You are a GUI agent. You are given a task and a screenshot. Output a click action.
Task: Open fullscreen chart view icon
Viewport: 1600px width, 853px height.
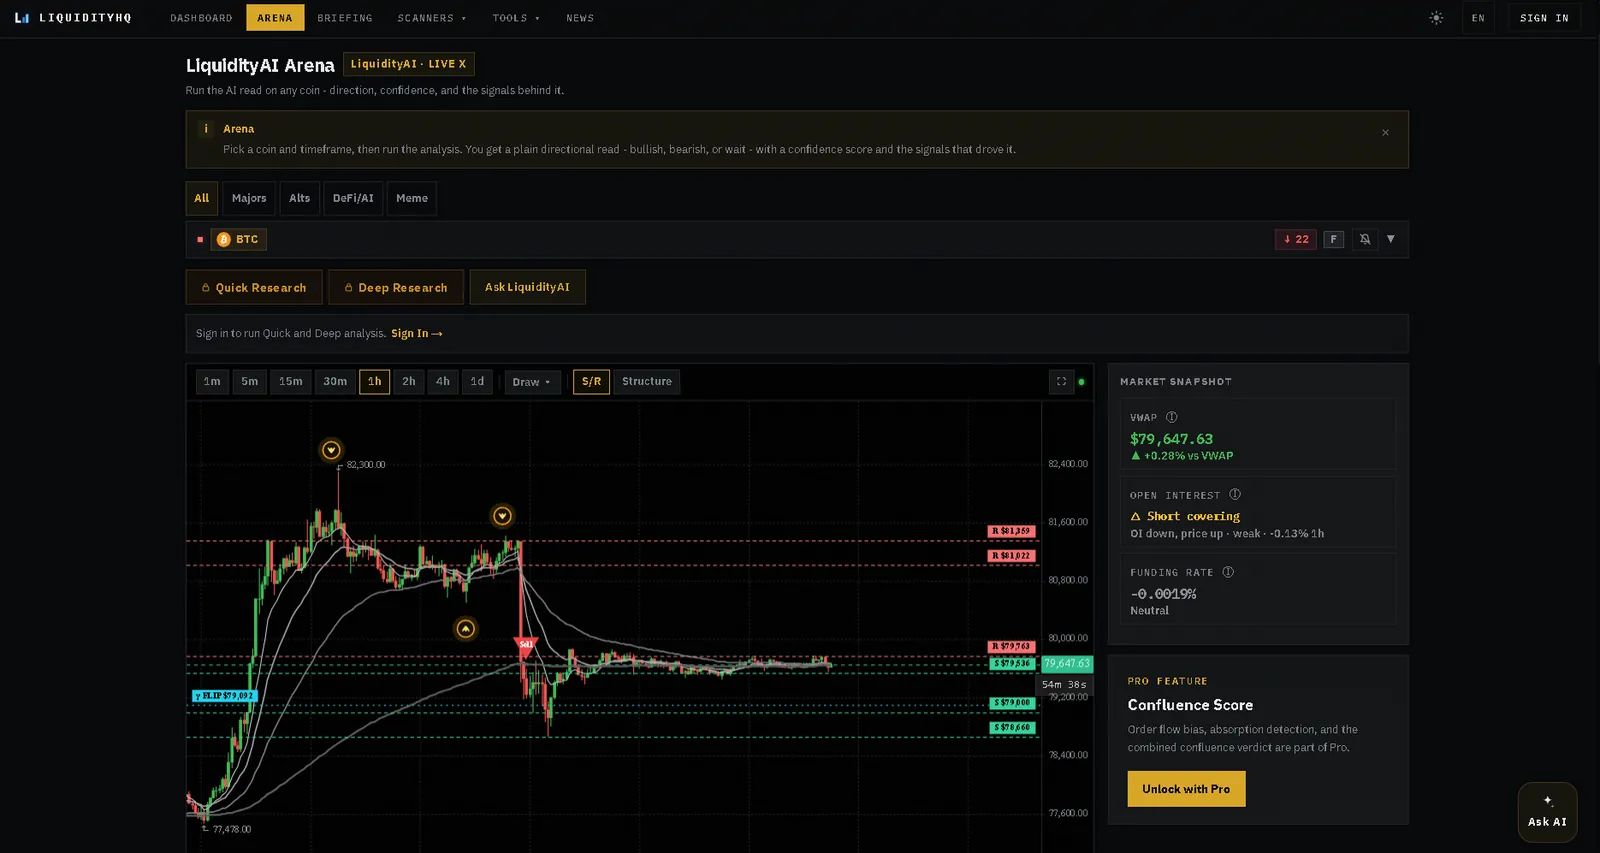pyautogui.click(x=1061, y=381)
